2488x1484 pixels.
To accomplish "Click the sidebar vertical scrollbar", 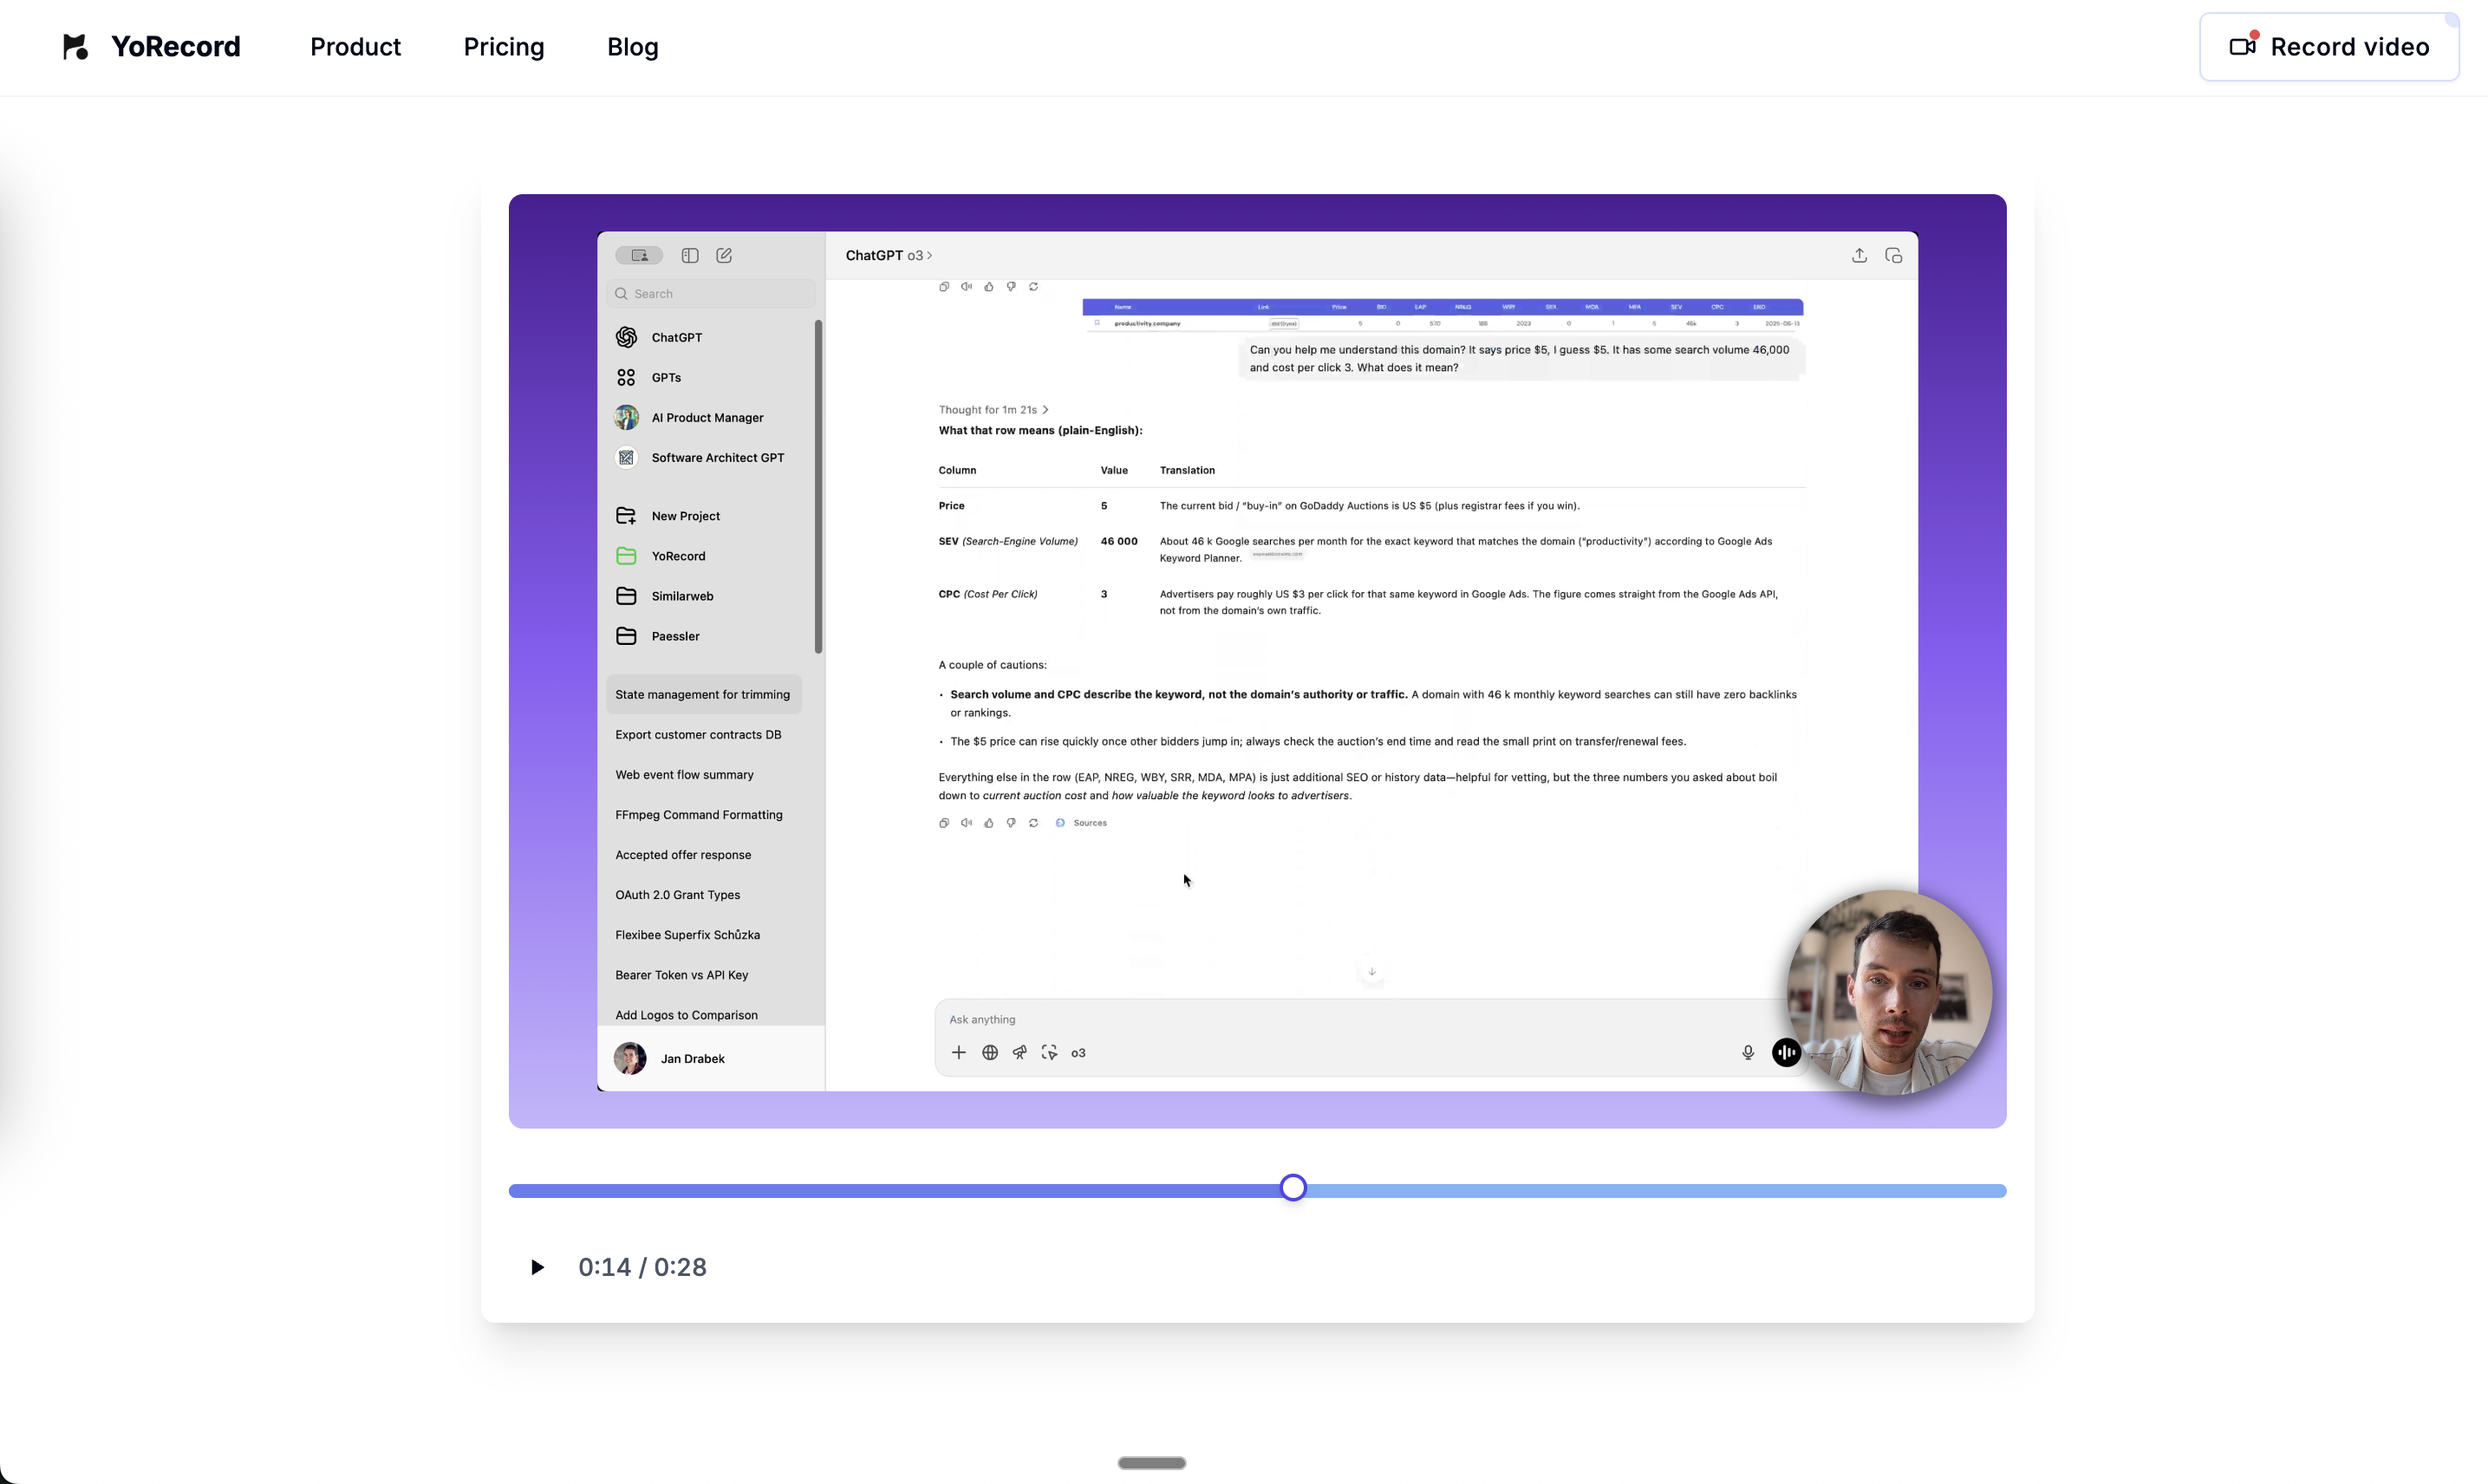I will pyautogui.click(x=818, y=487).
